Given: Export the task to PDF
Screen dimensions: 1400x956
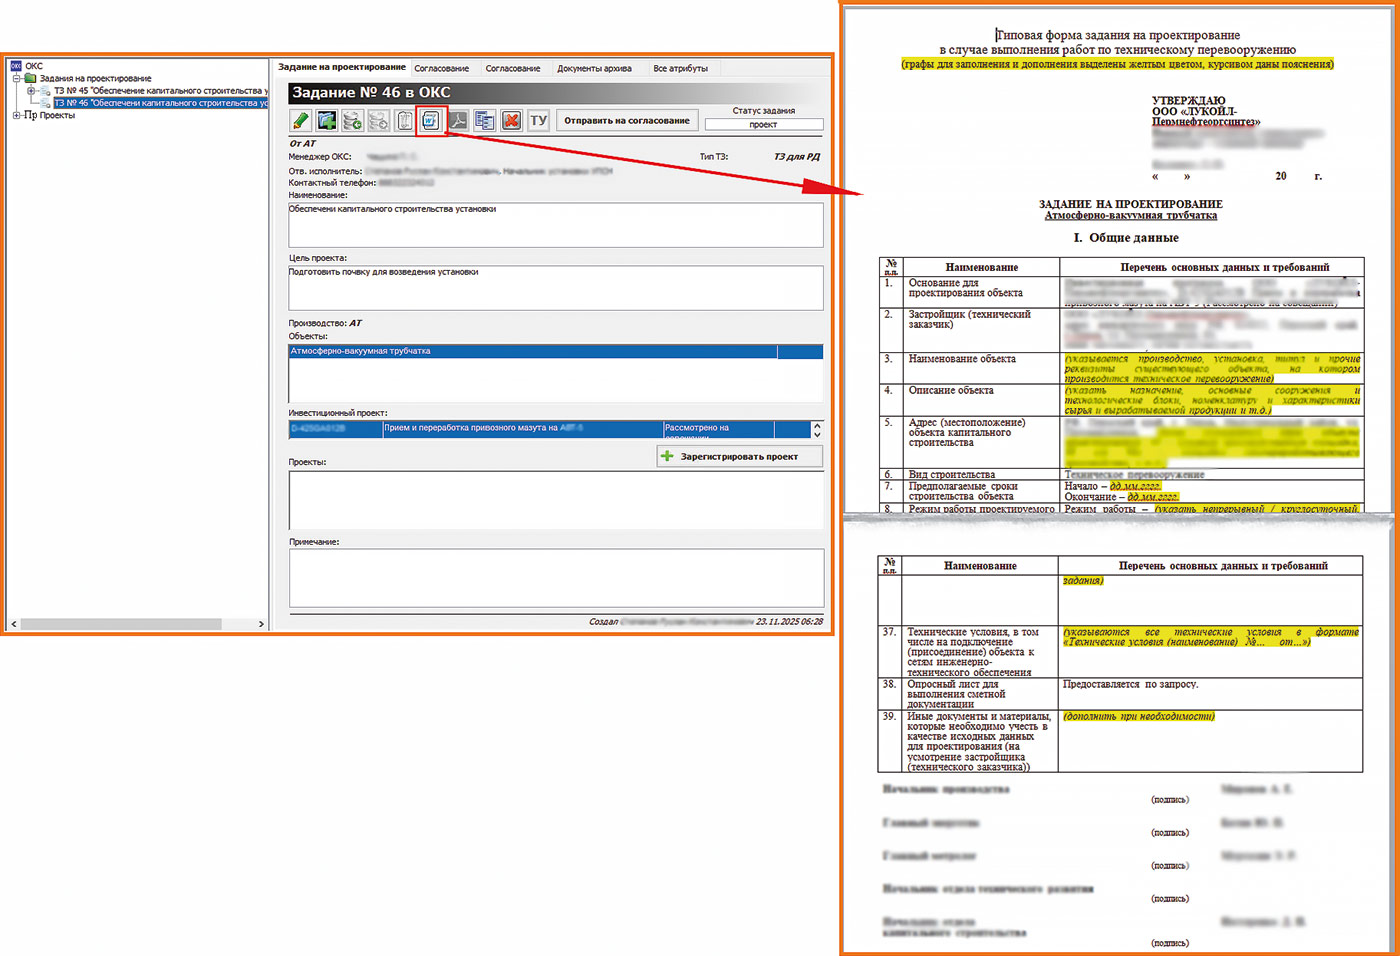Looking at the screenshot, I should click(x=457, y=121).
